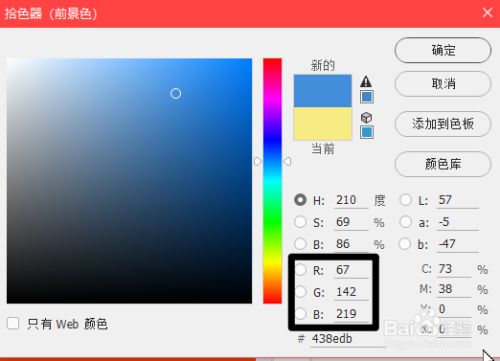The height and width of the screenshot is (361, 500).
Task: Select the S saturation radio button
Action: (300, 222)
